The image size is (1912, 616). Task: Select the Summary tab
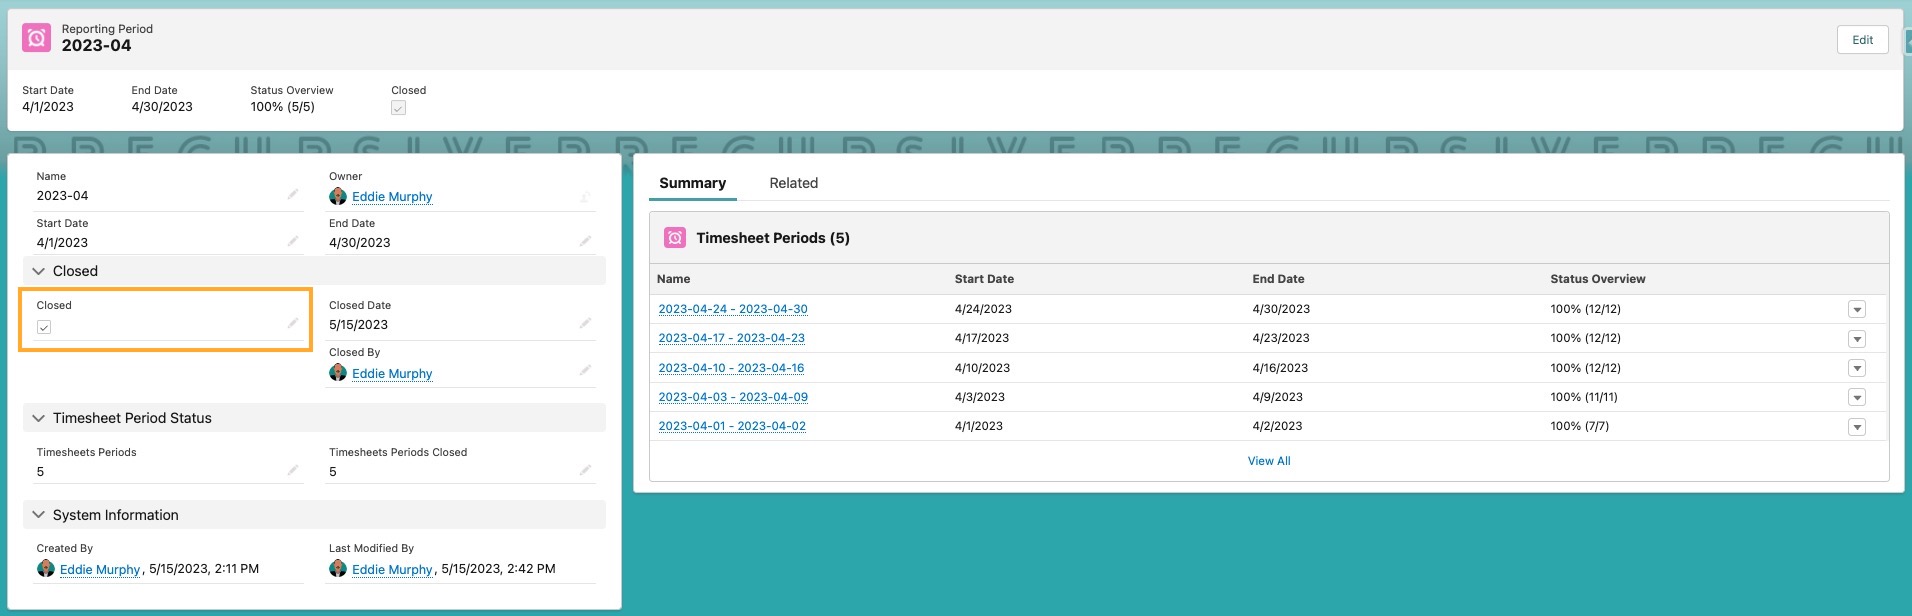coord(692,183)
